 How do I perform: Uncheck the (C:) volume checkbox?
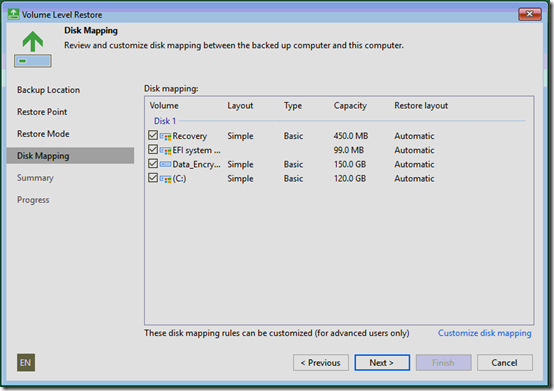(x=153, y=177)
